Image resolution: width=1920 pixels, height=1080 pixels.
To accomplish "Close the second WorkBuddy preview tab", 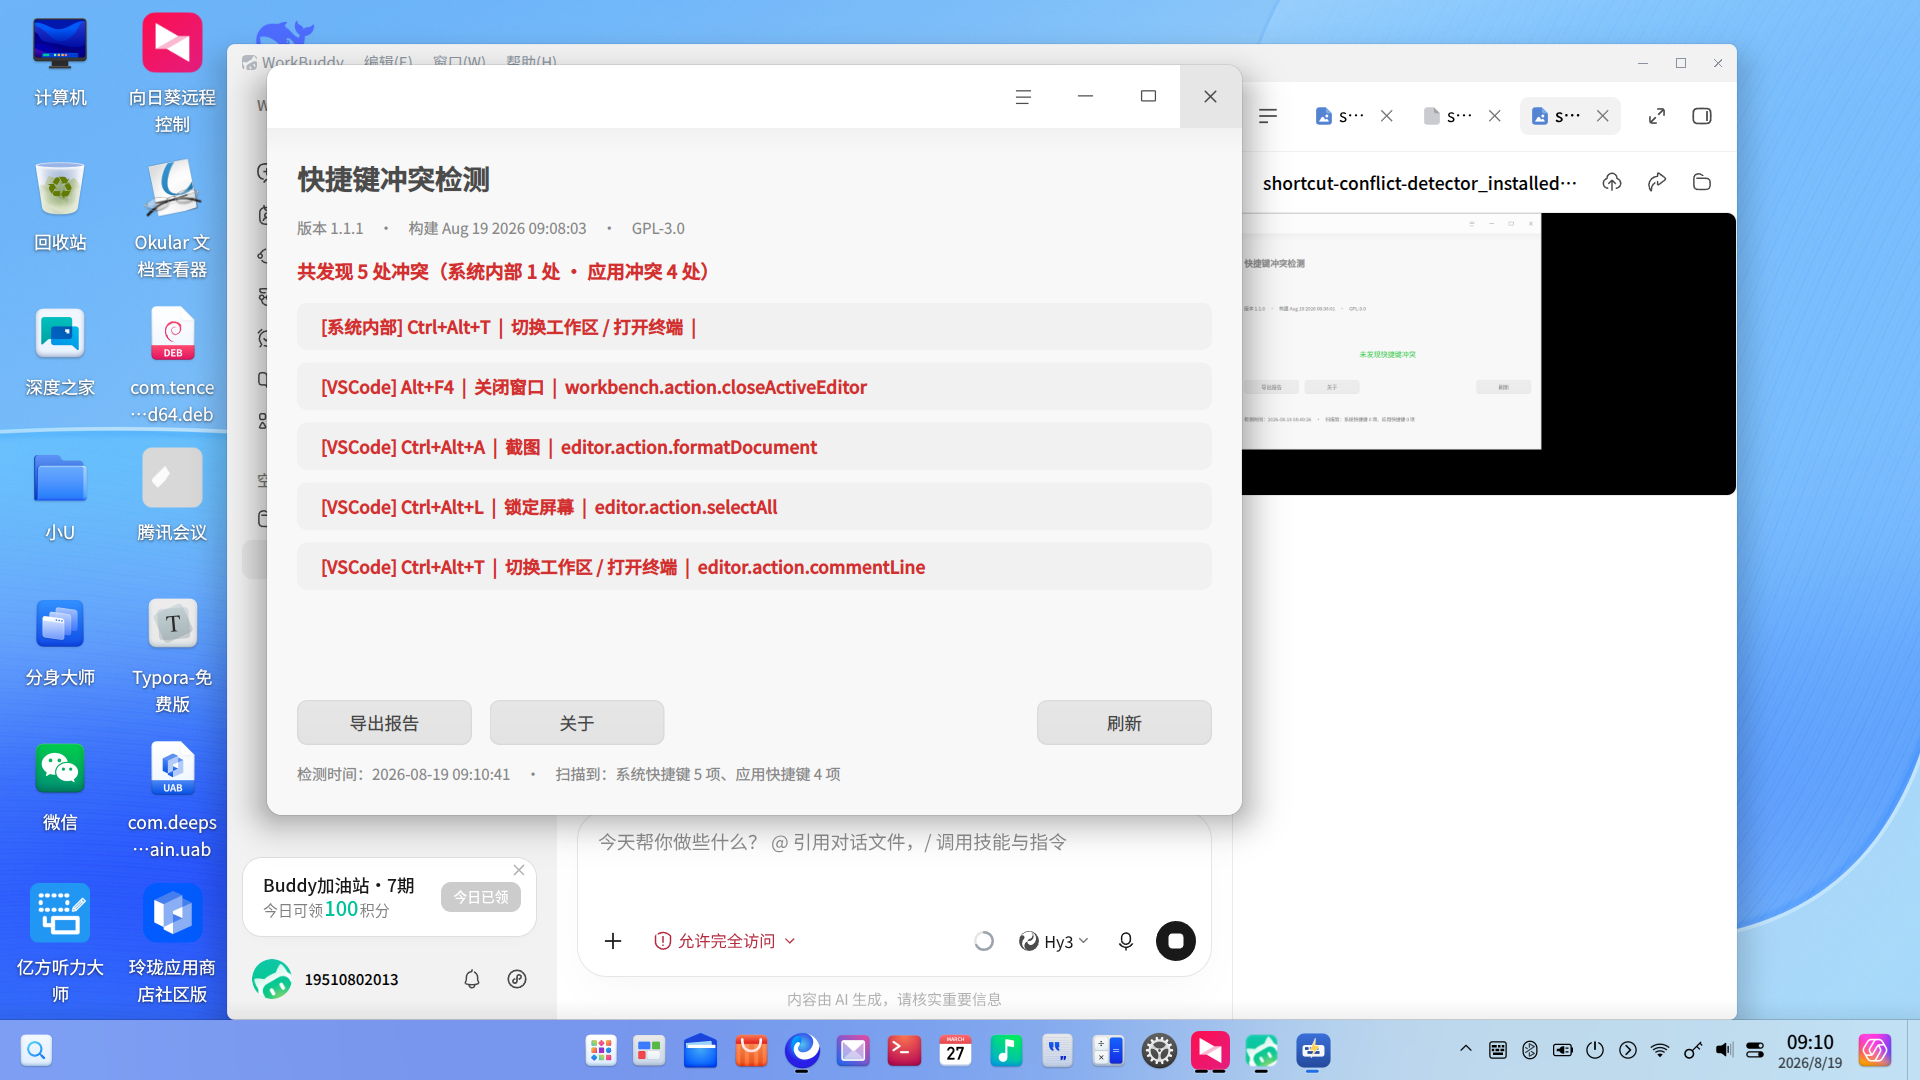I will click(x=1495, y=116).
